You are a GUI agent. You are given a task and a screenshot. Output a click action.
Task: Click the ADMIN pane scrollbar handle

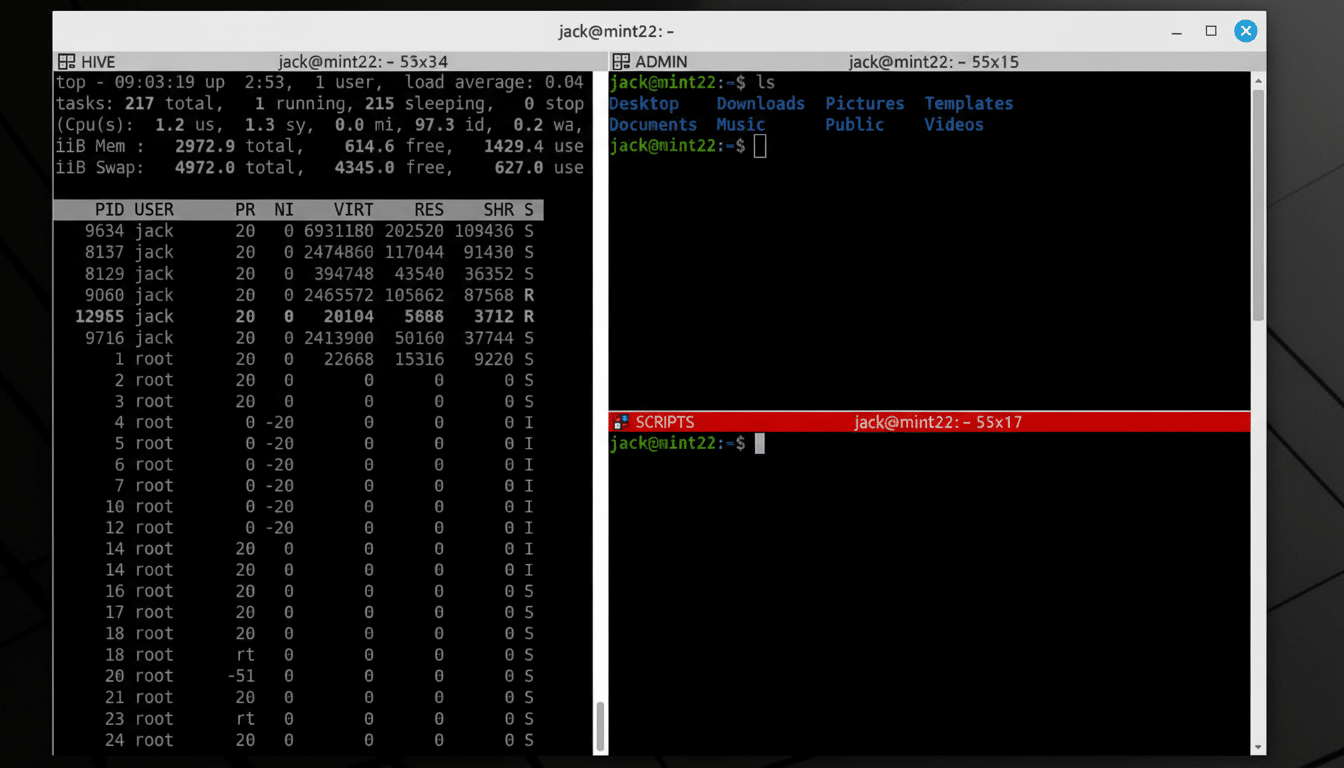[1258, 205]
